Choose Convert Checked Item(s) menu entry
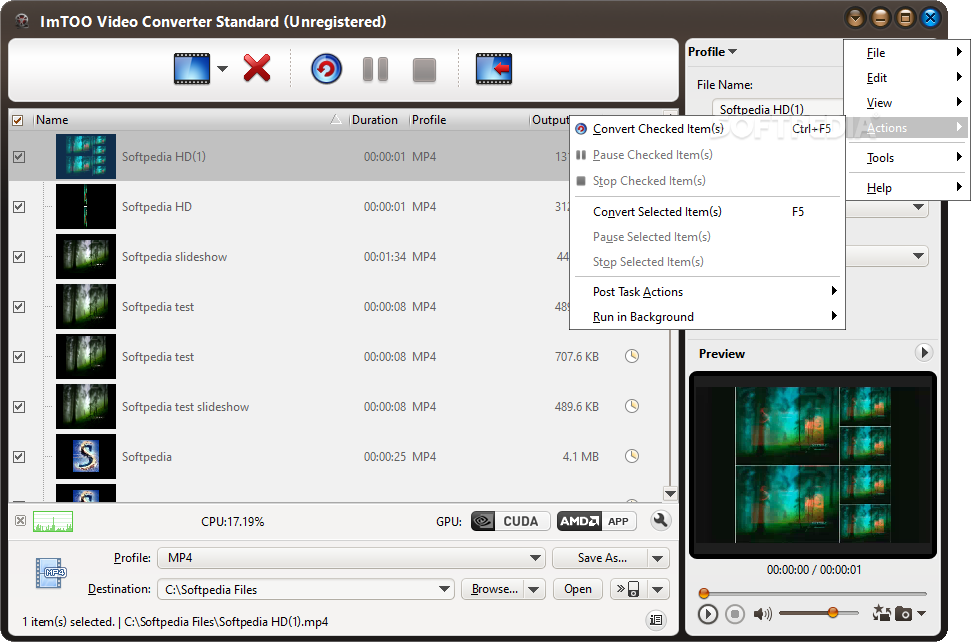Image resolution: width=971 pixels, height=642 pixels. [x=707, y=129]
